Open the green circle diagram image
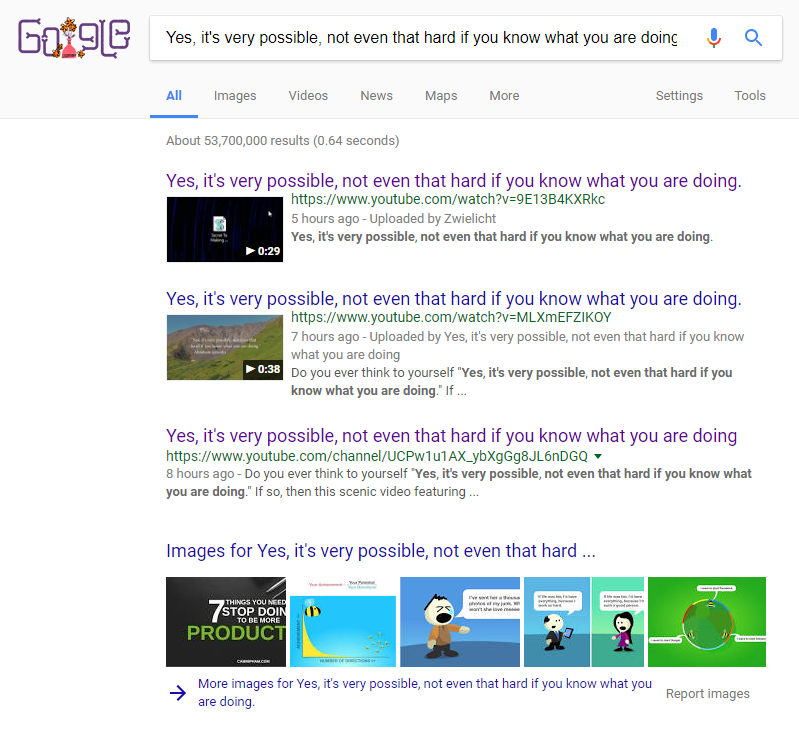 point(707,622)
